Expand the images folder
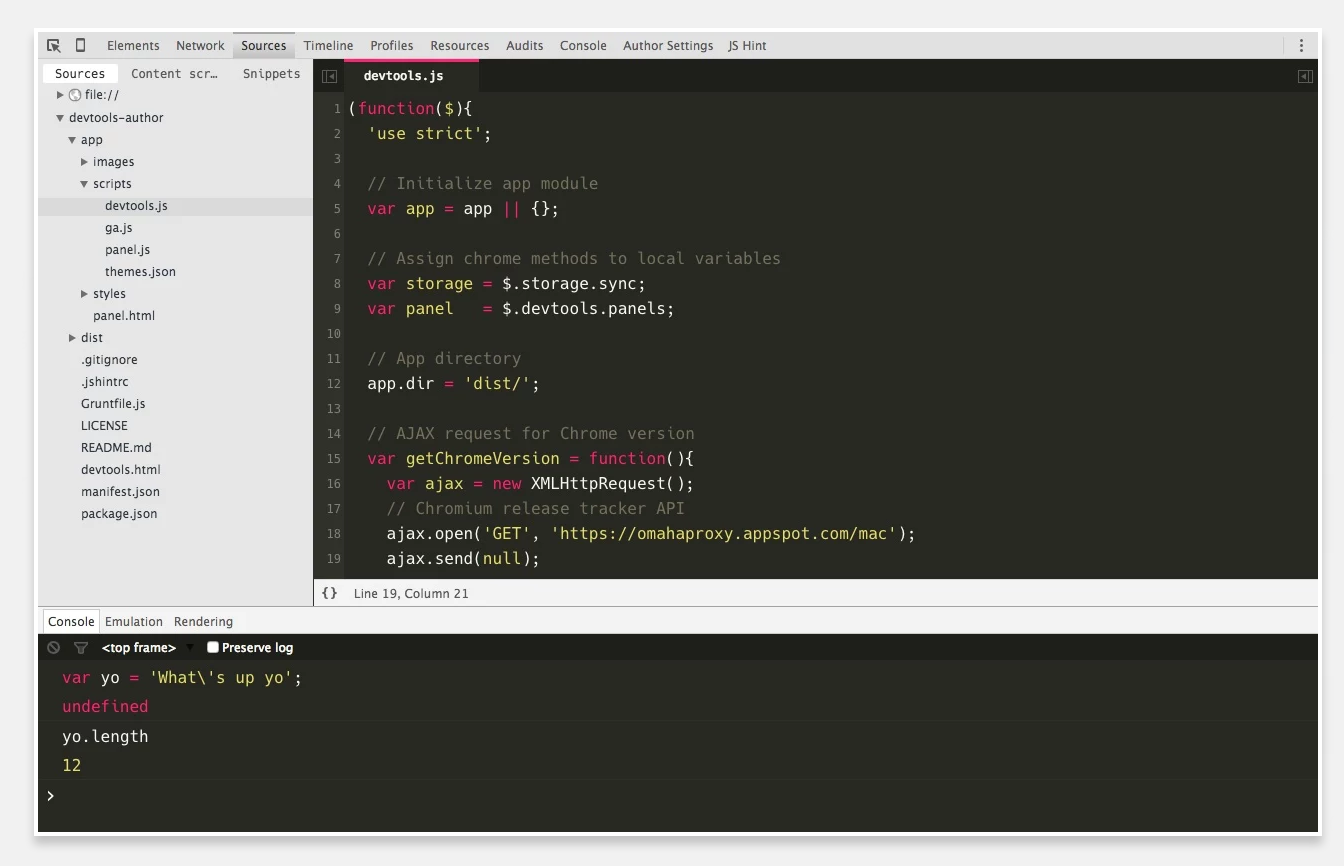1344x866 pixels. tap(84, 162)
